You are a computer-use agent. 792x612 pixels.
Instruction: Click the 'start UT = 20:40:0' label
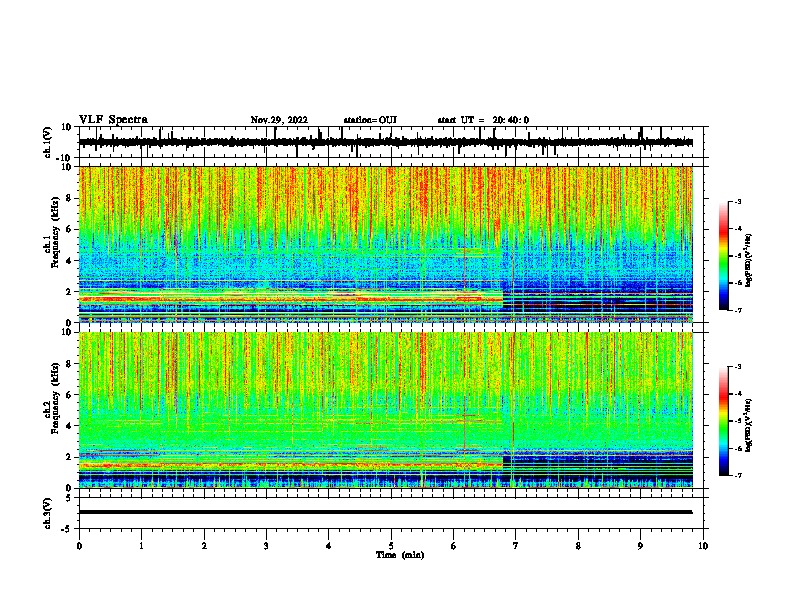[x=483, y=120]
